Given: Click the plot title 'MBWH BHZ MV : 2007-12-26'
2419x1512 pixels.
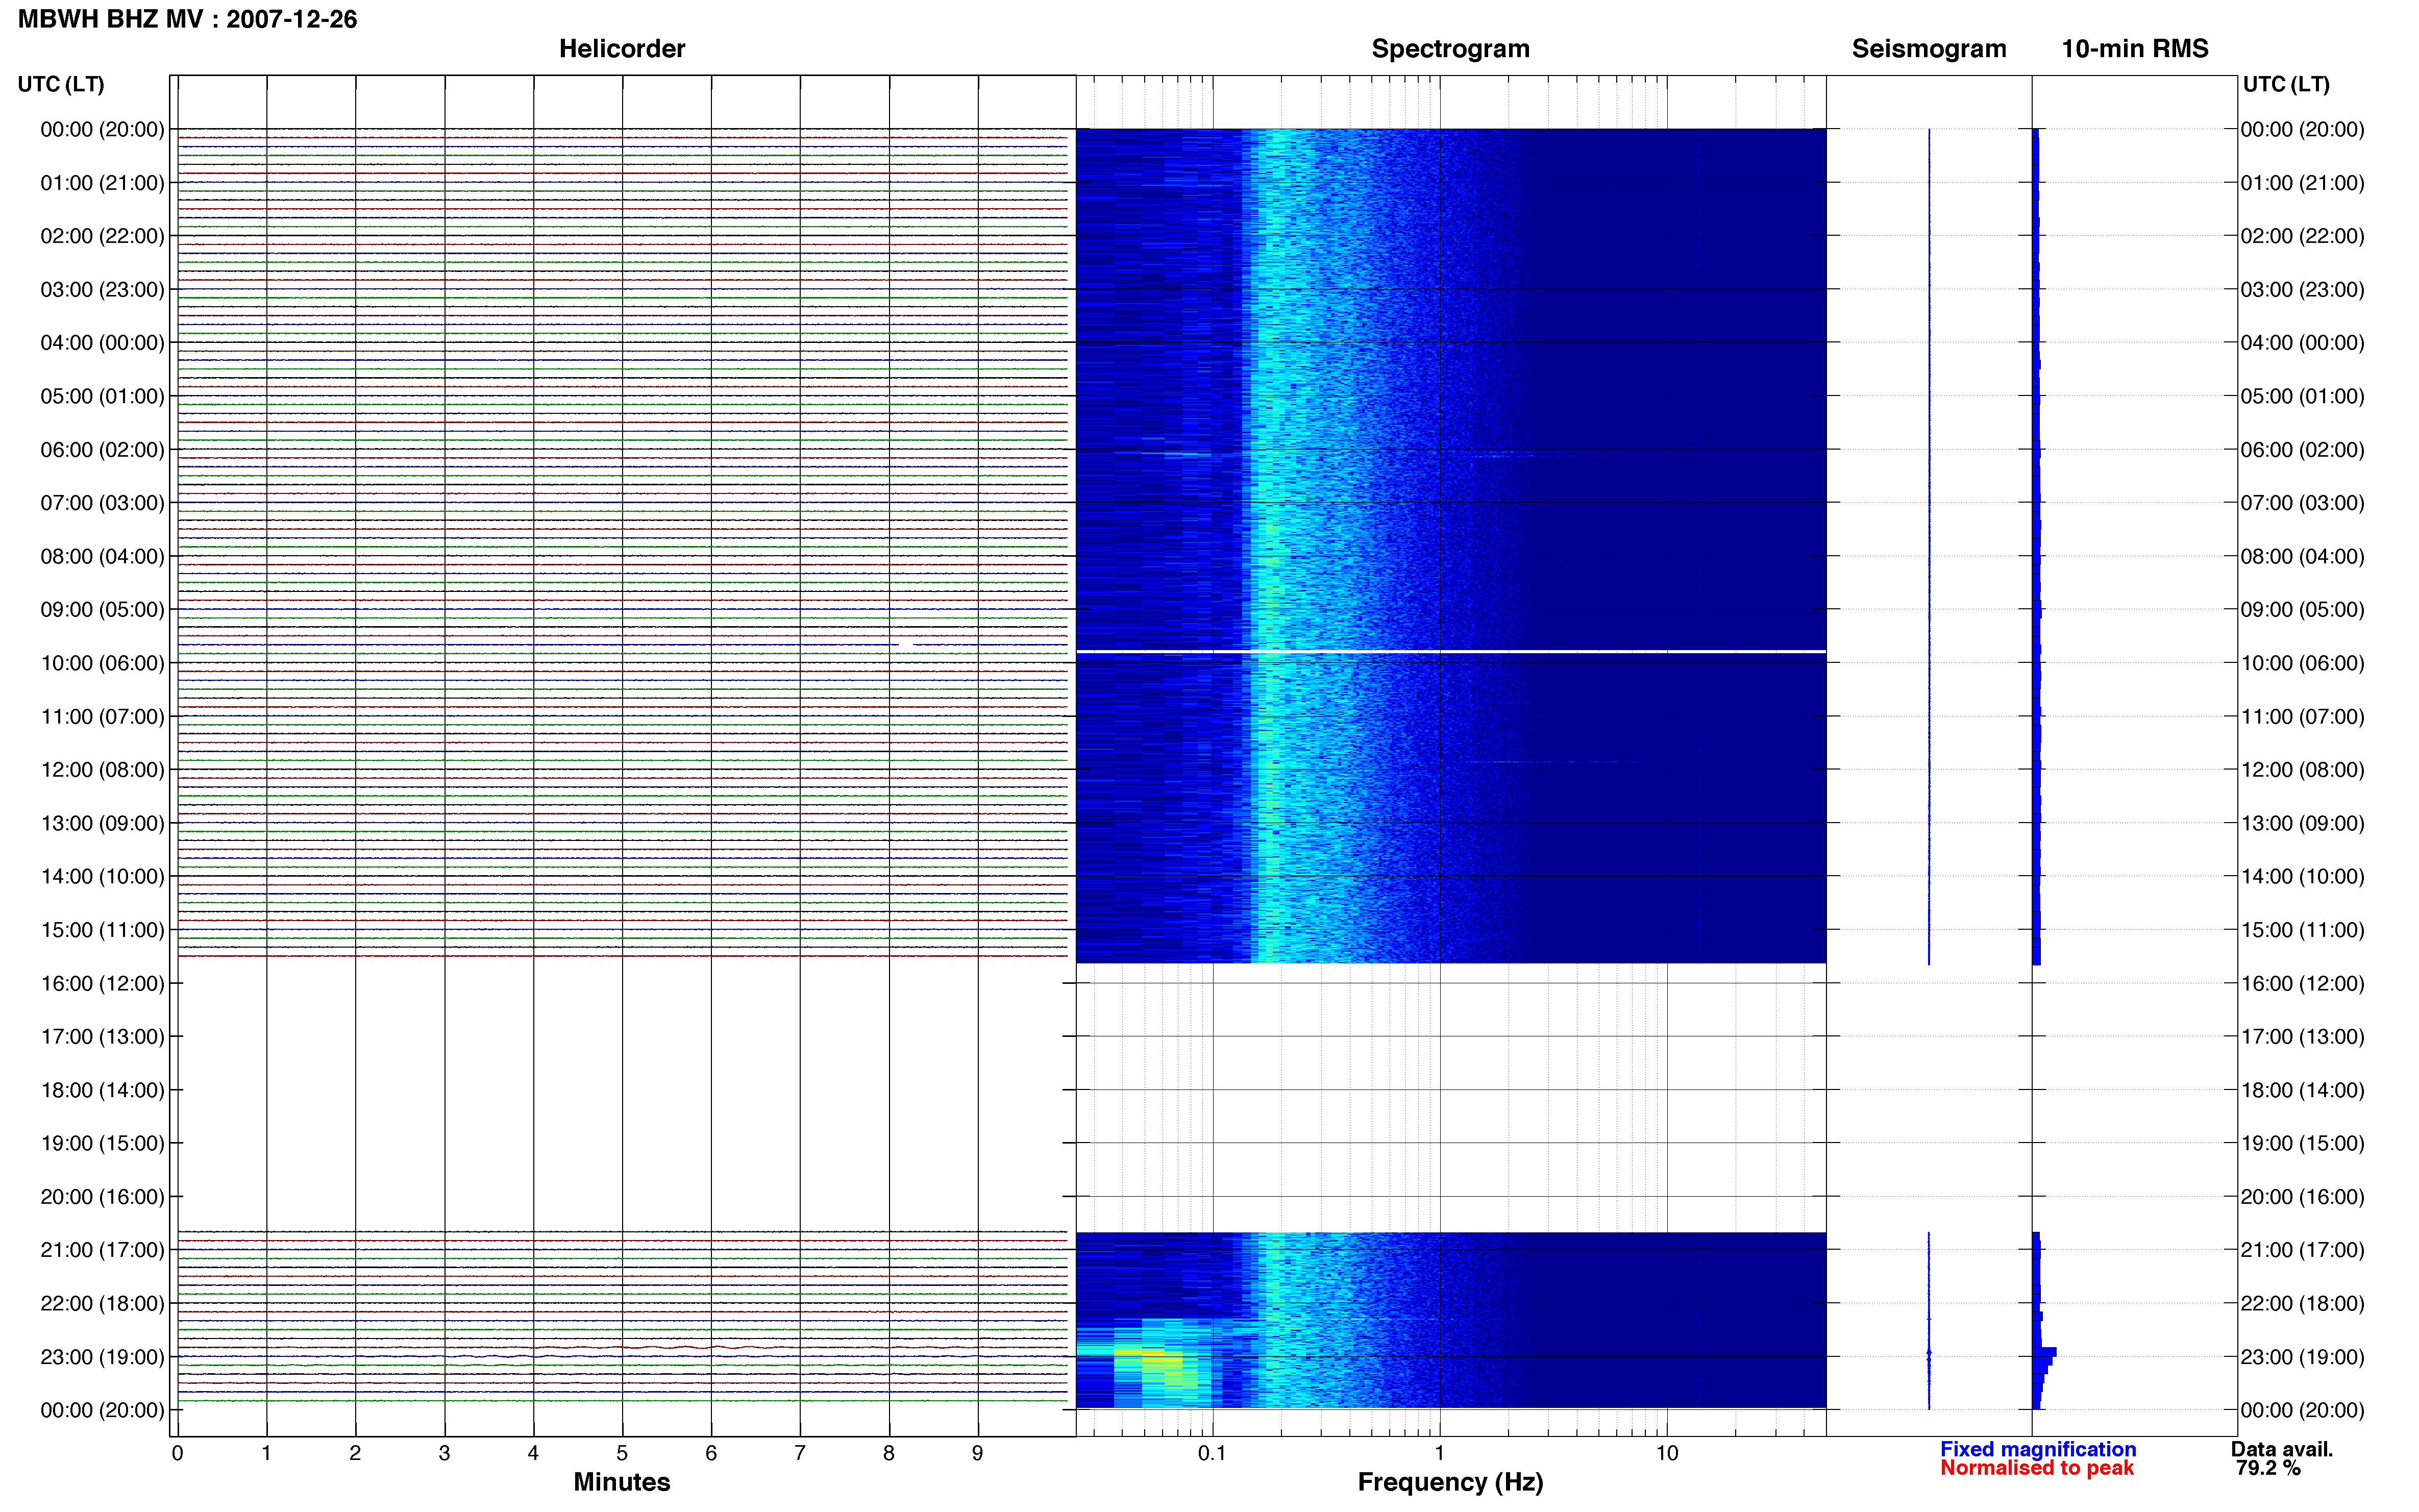Looking at the screenshot, I should [x=187, y=19].
